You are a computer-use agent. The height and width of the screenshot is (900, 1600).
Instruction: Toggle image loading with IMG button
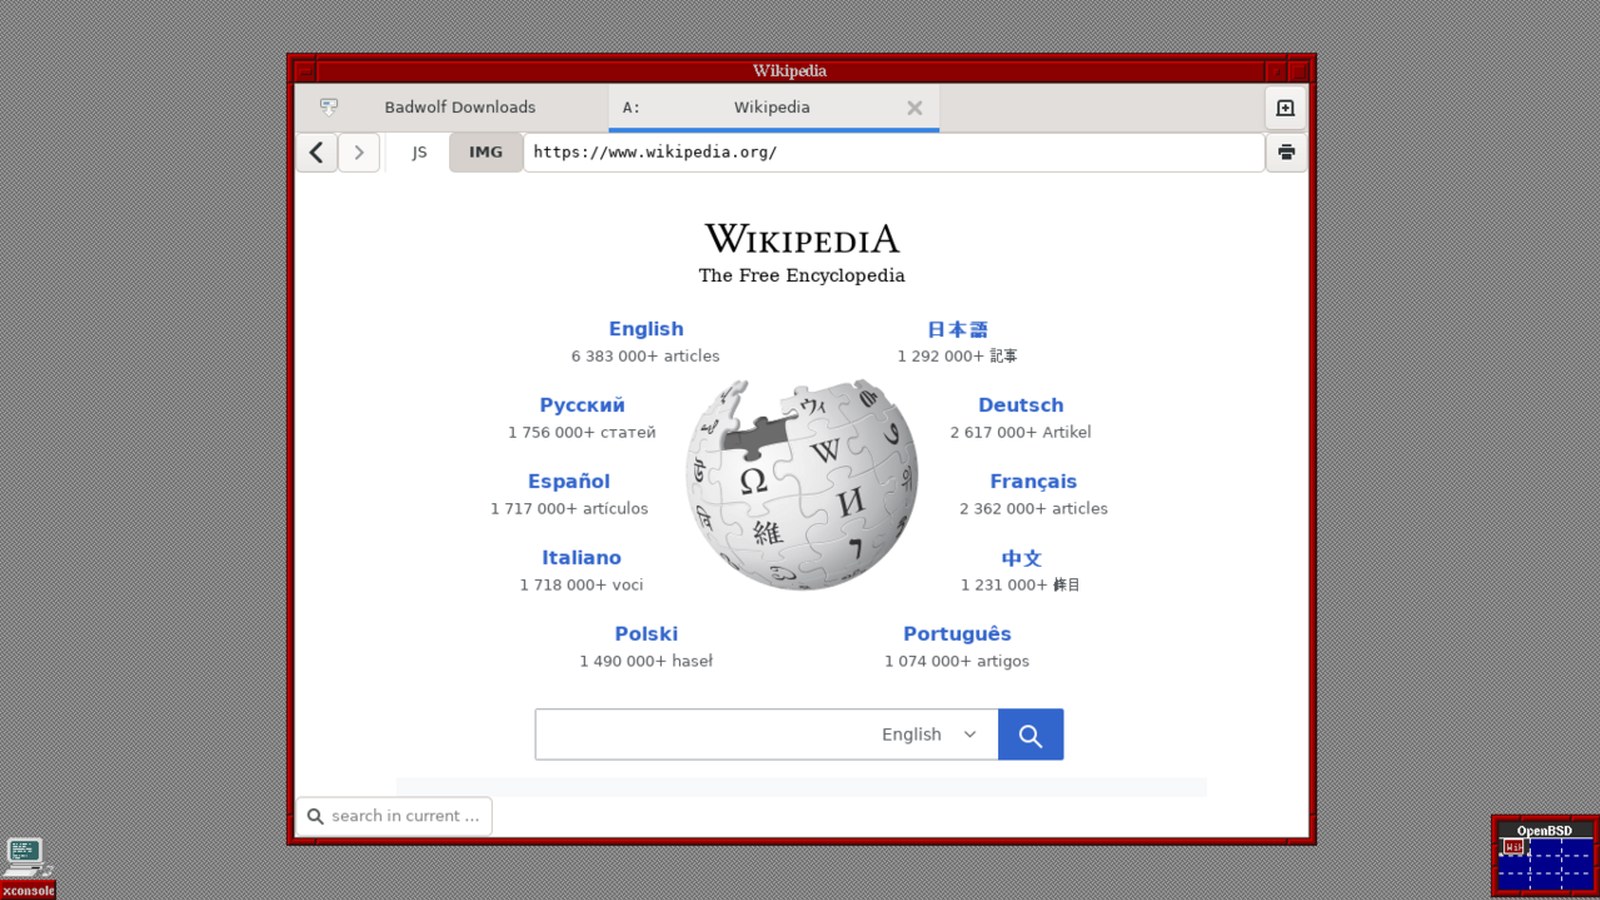[486, 152]
